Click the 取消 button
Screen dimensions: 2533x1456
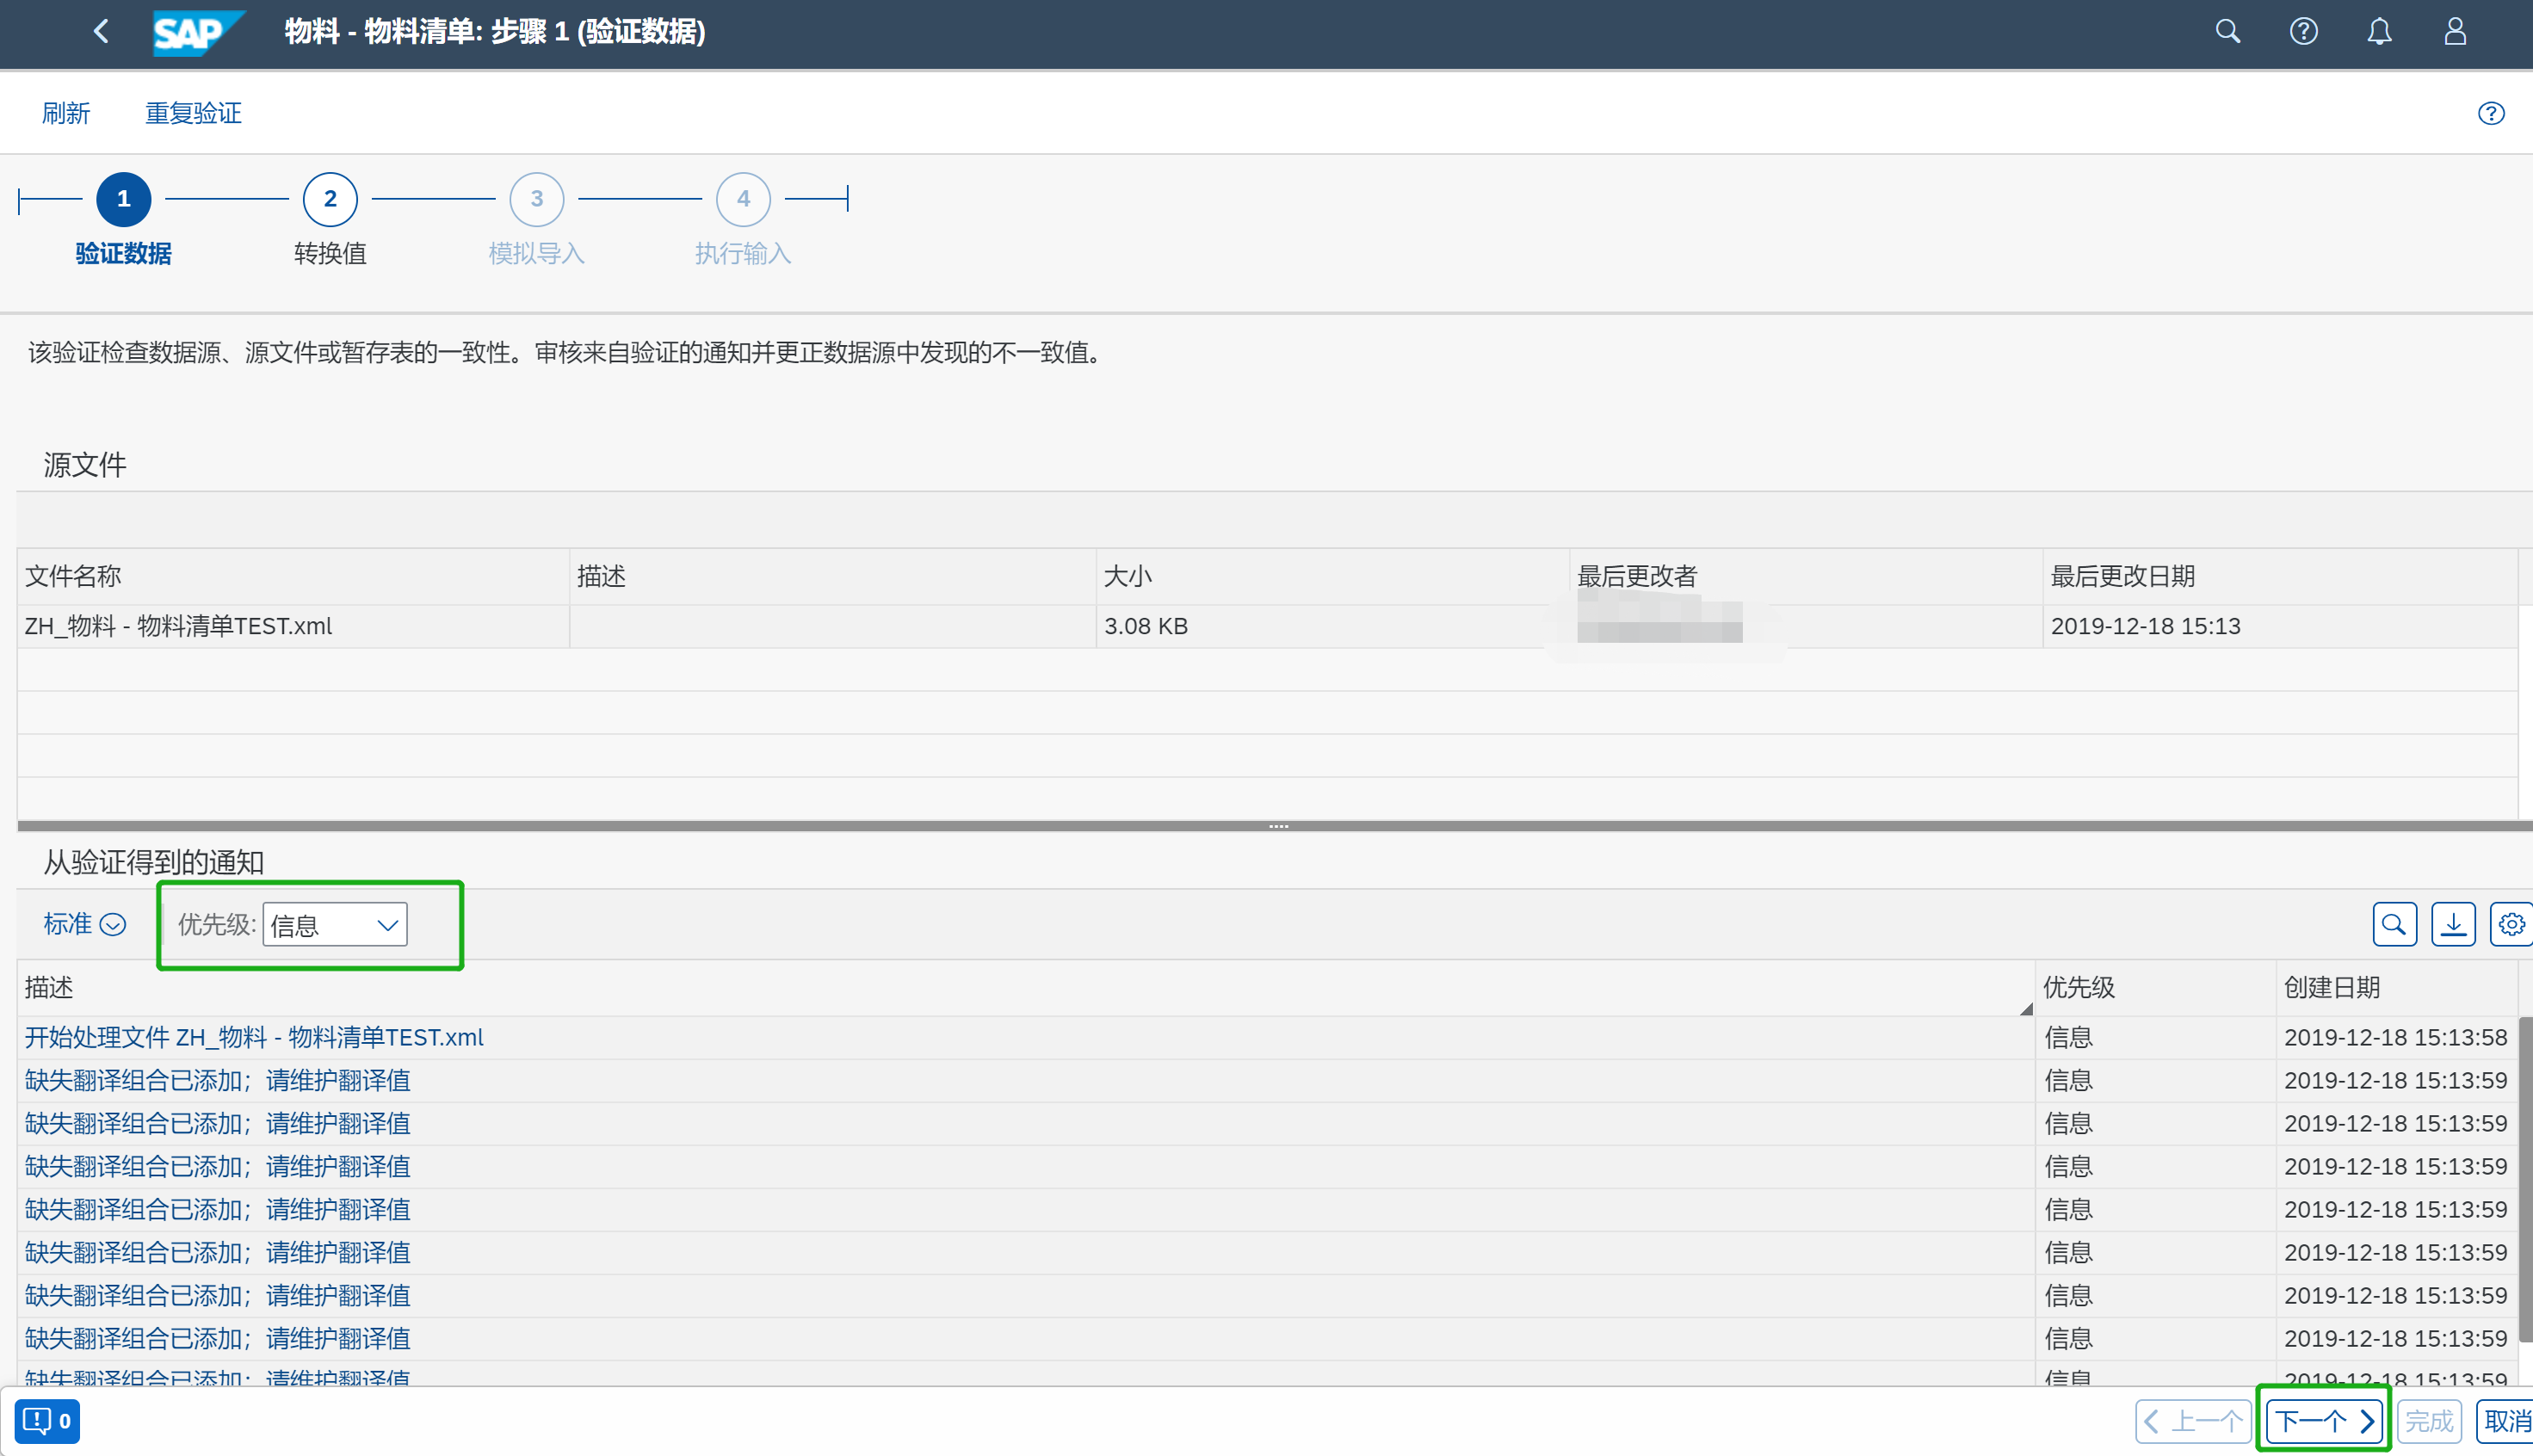point(2505,1420)
